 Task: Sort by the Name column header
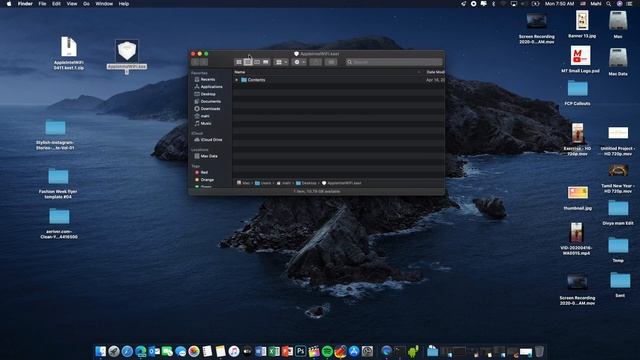(240, 72)
